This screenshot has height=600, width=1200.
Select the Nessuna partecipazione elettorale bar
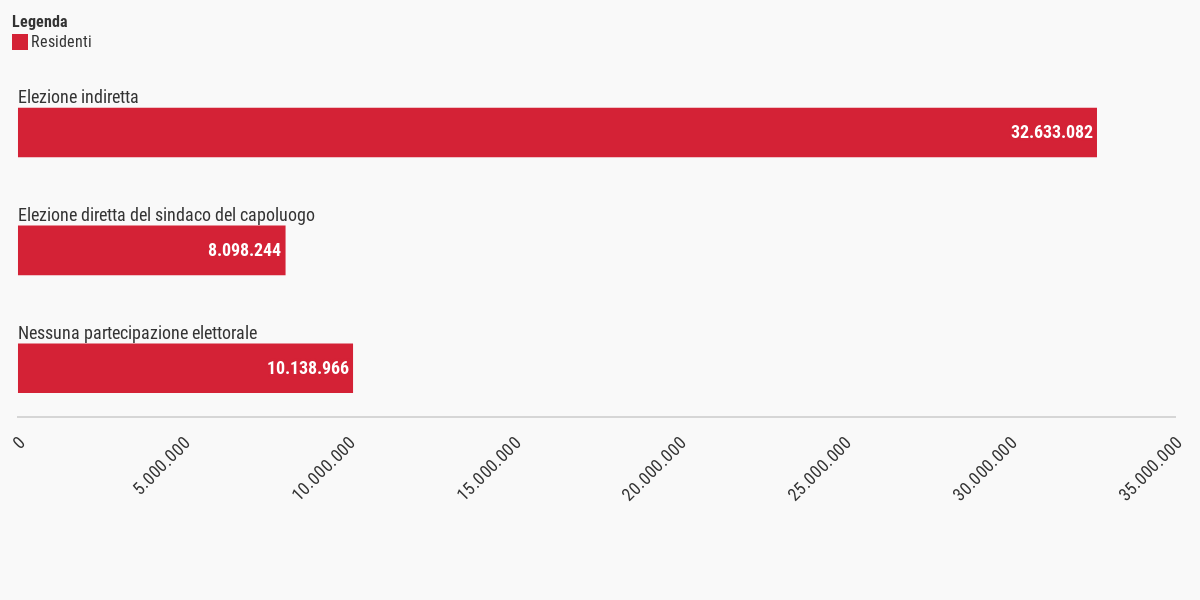[185, 368]
